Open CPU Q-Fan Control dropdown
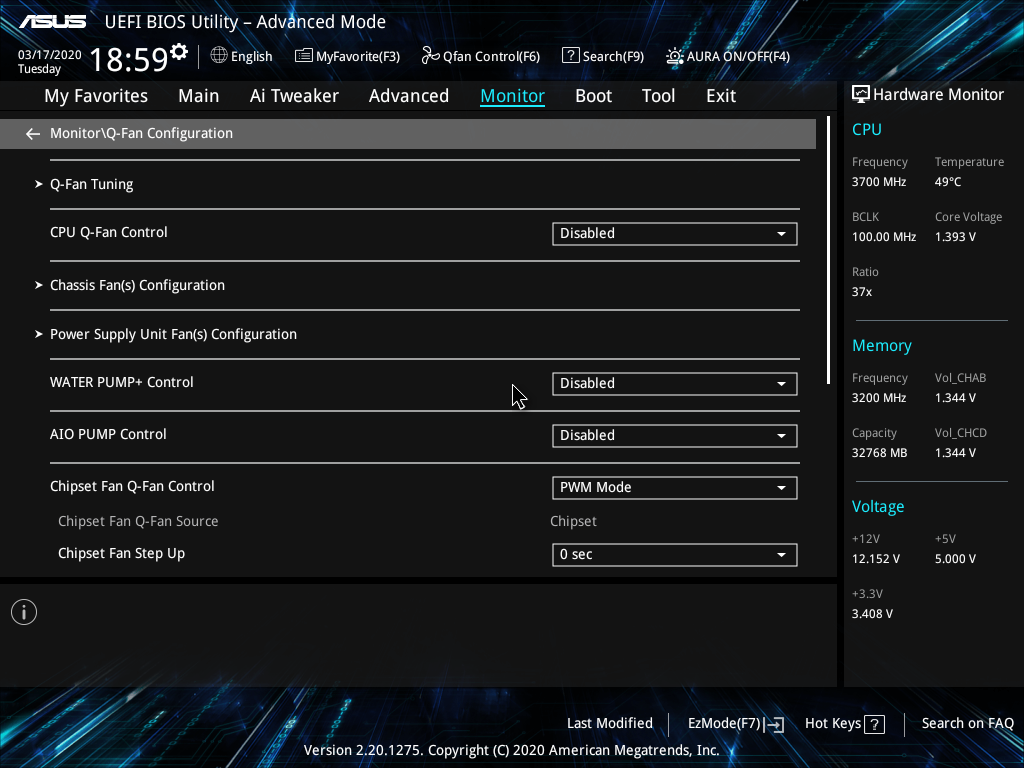This screenshot has height=768, width=1024. (x=675, y=234)
